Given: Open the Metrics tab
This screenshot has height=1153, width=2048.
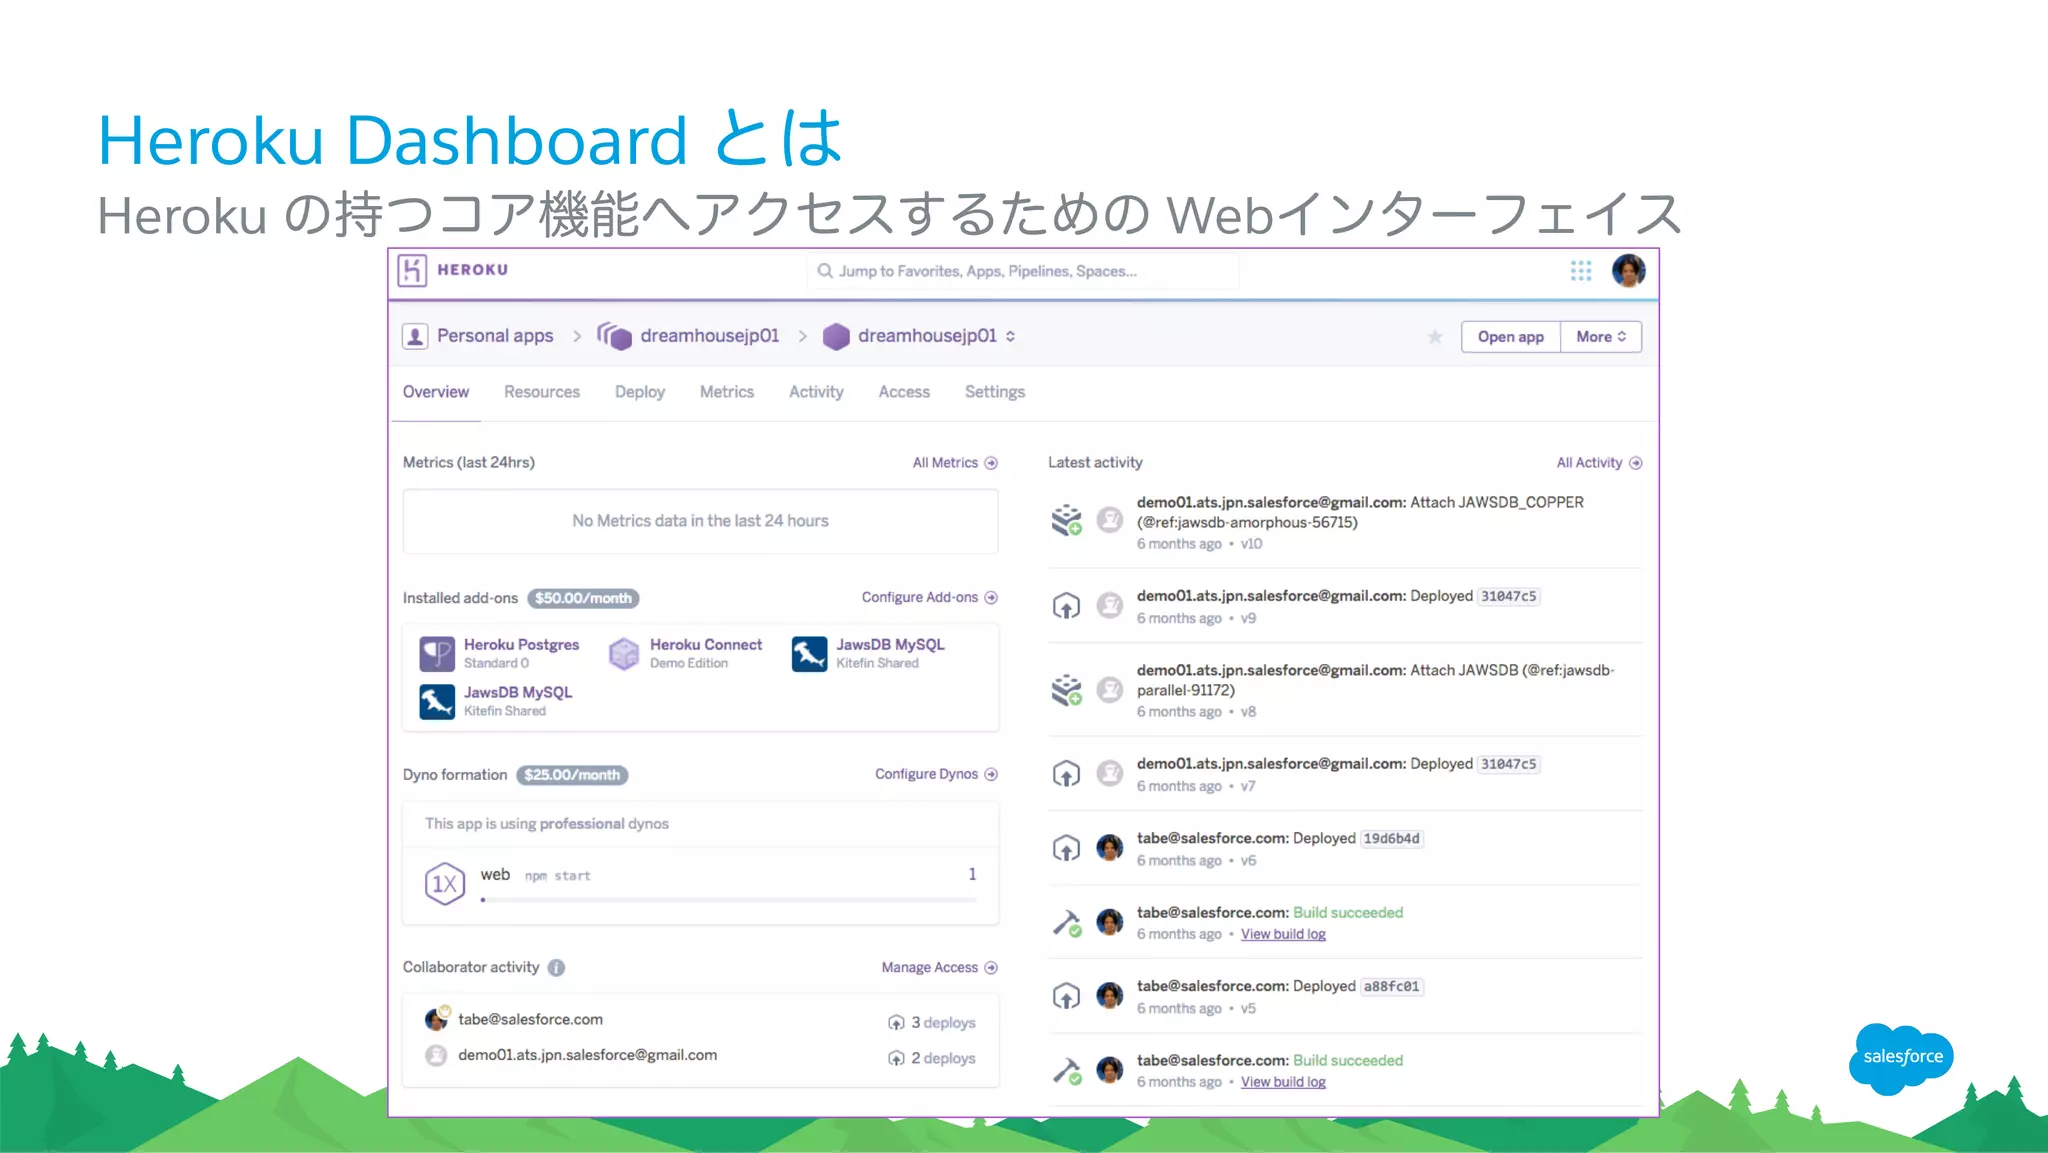Looking at the screenshot, I should (x=727, y=392).
